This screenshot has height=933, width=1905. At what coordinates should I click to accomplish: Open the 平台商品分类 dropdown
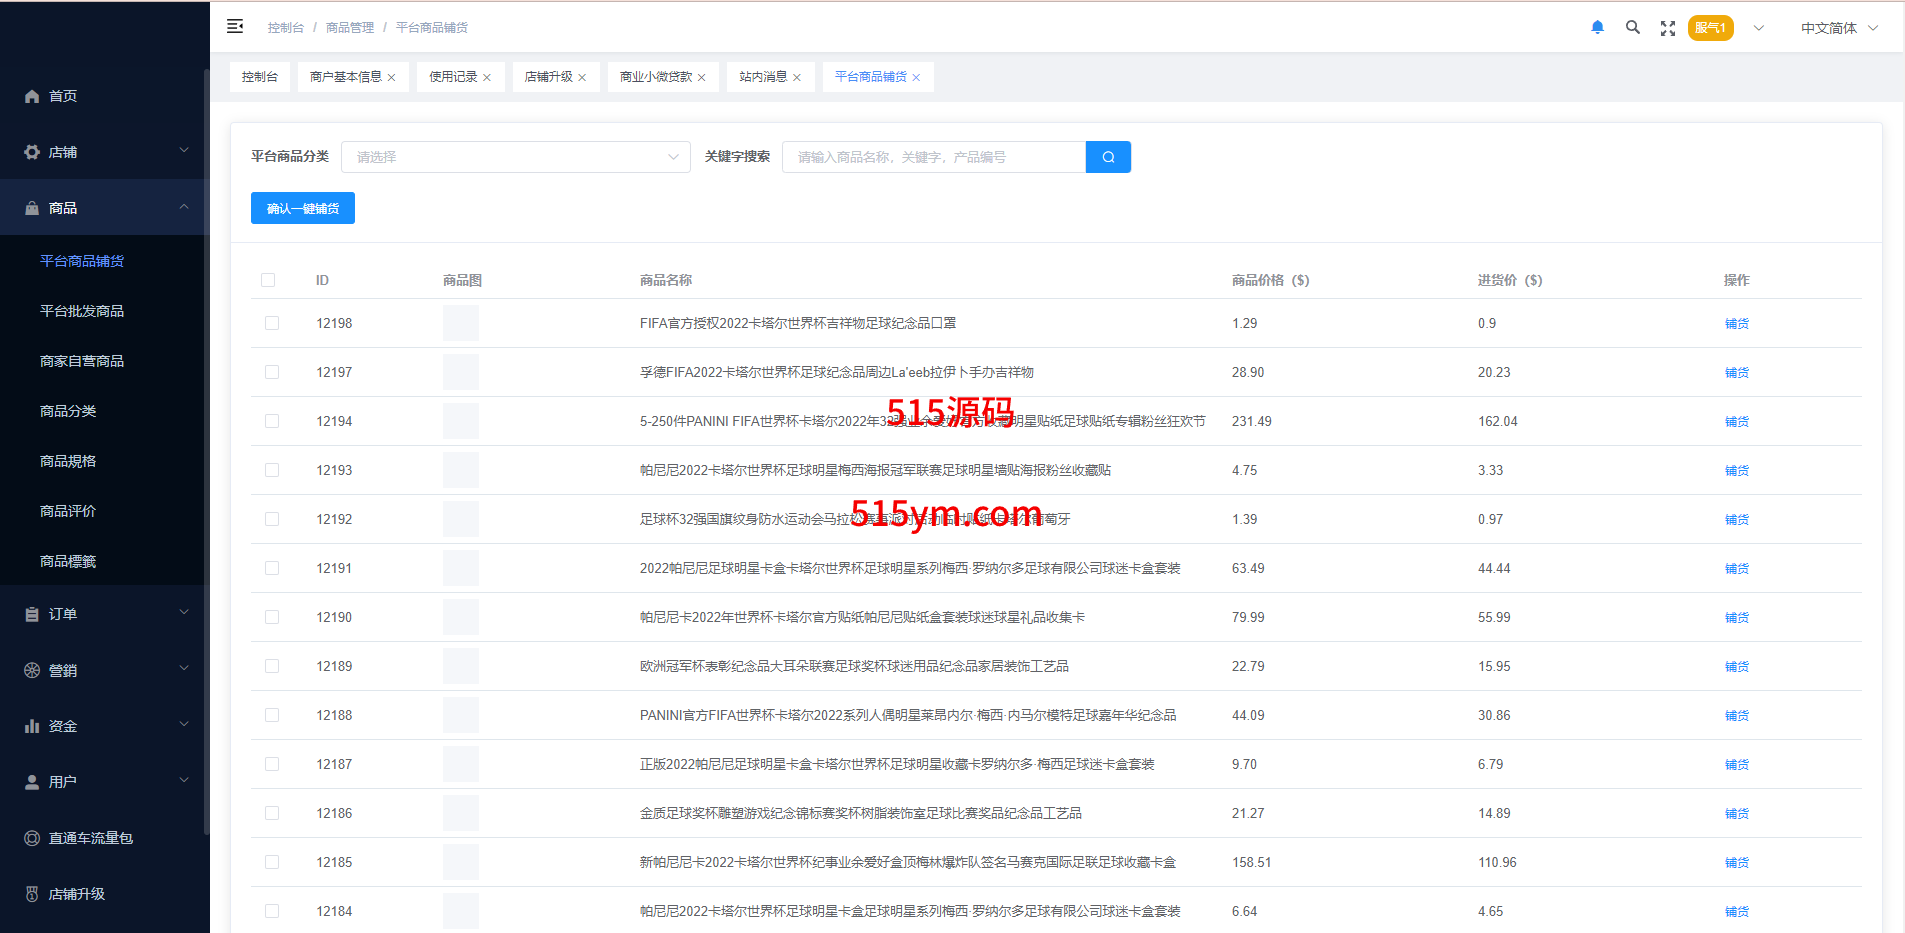click(515, 157)
